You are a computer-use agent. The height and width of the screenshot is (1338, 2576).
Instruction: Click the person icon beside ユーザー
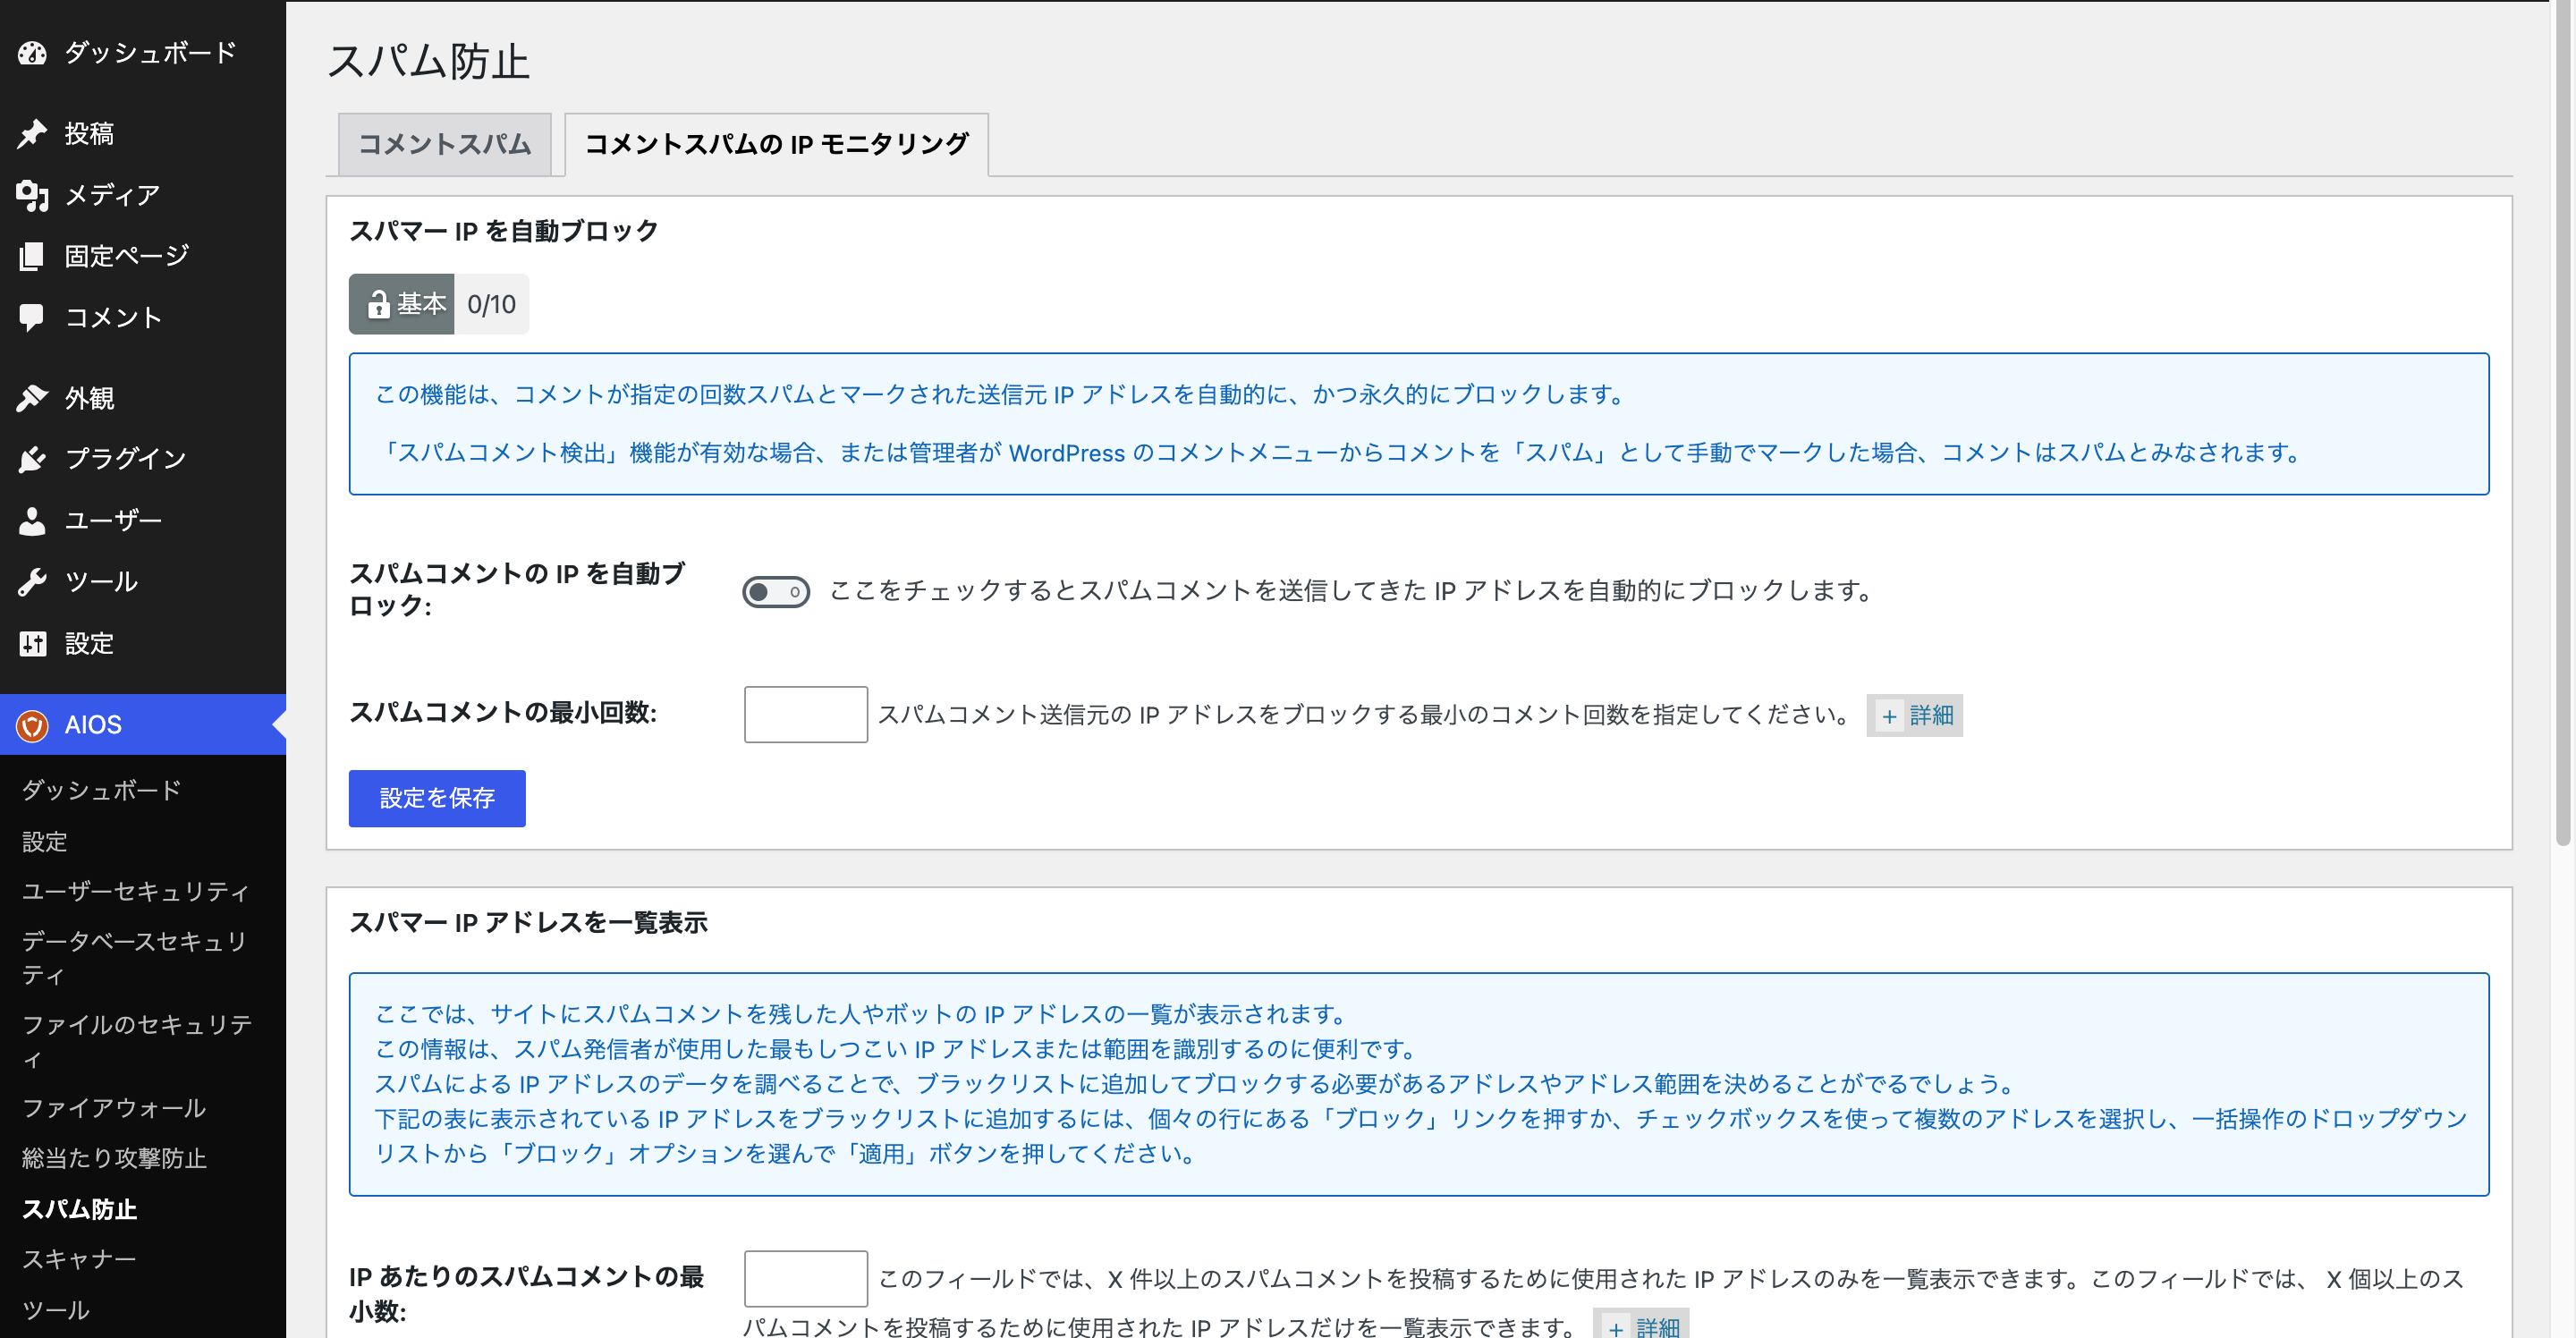(x=32, y=521)
